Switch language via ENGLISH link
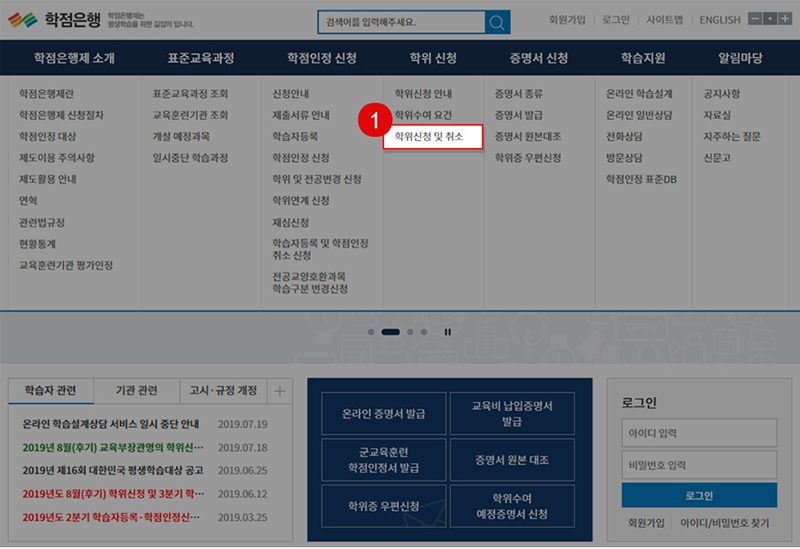The height and width of the screenshot is (549, 800). click(719, 20)
